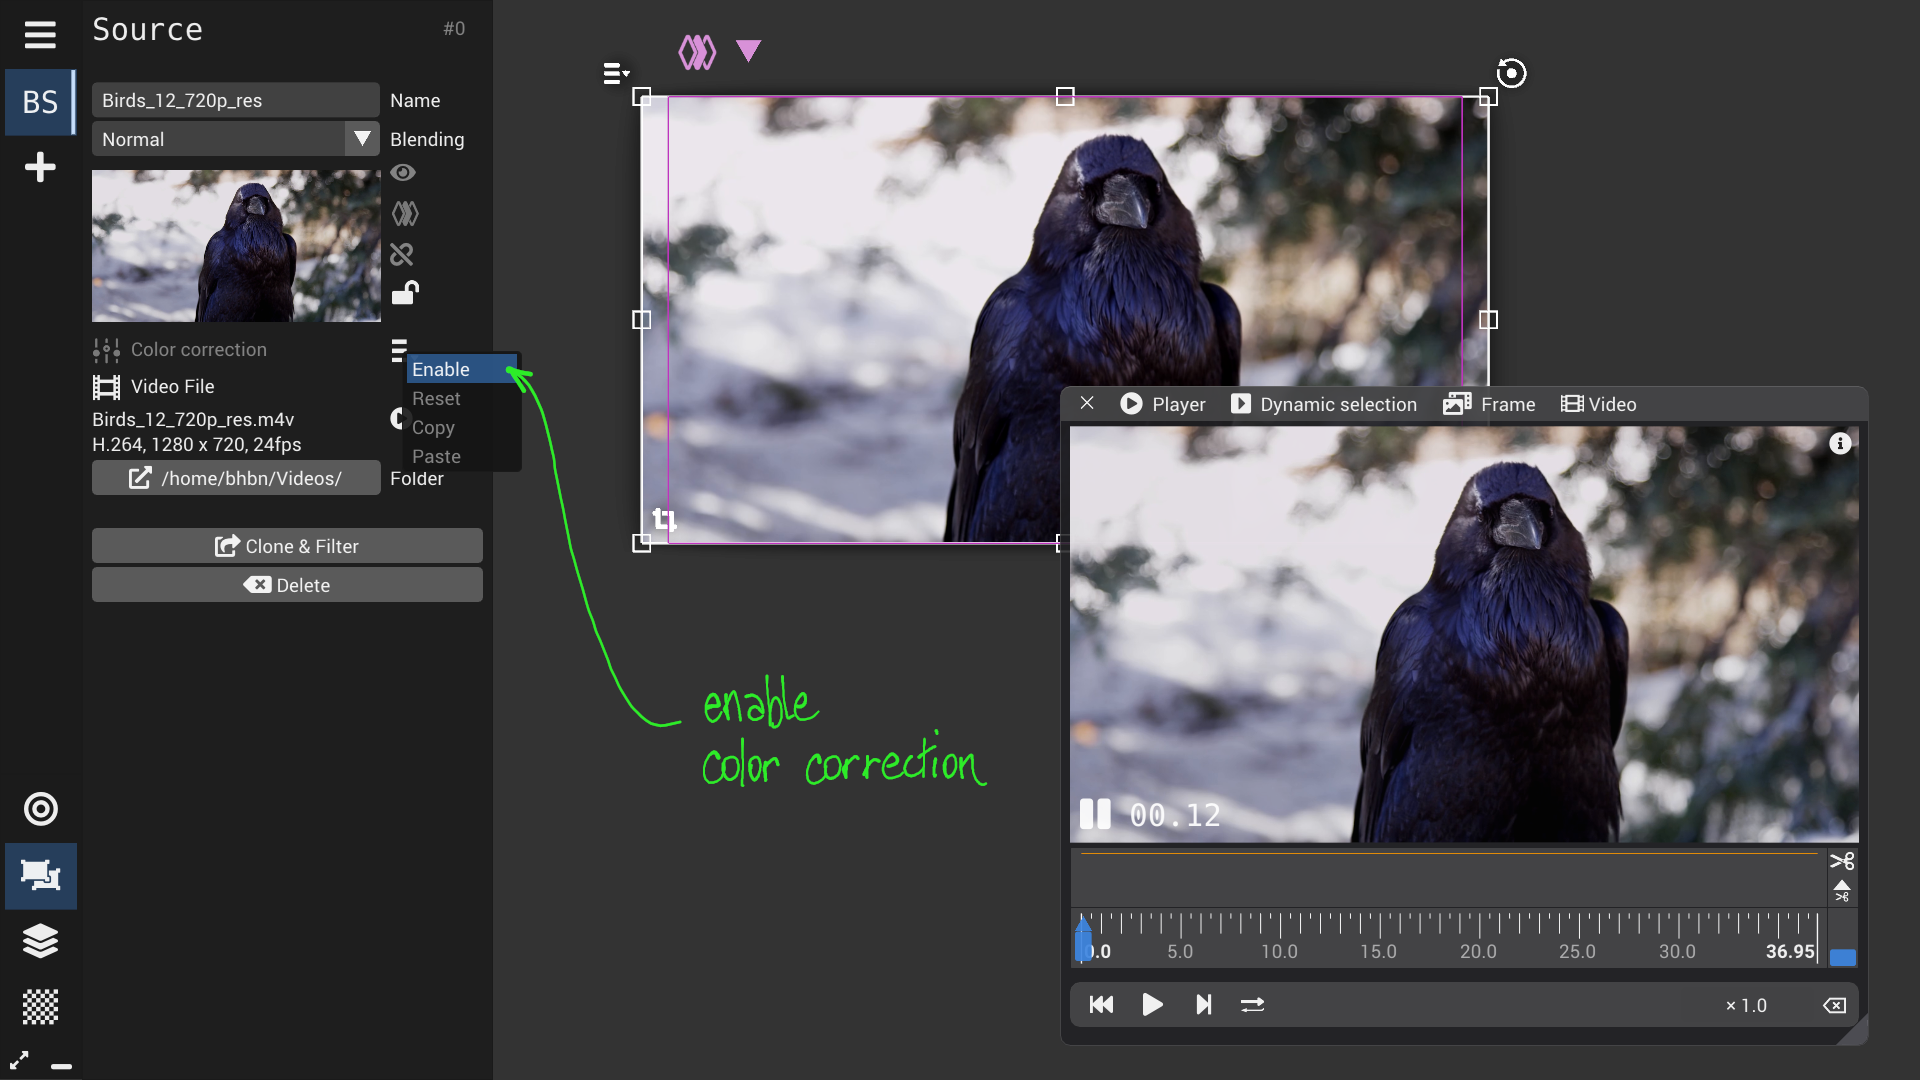Toggle the loop playback mode
The width and height of the screenshot is (1920, 1080).
click(x=1252, y=1004)
